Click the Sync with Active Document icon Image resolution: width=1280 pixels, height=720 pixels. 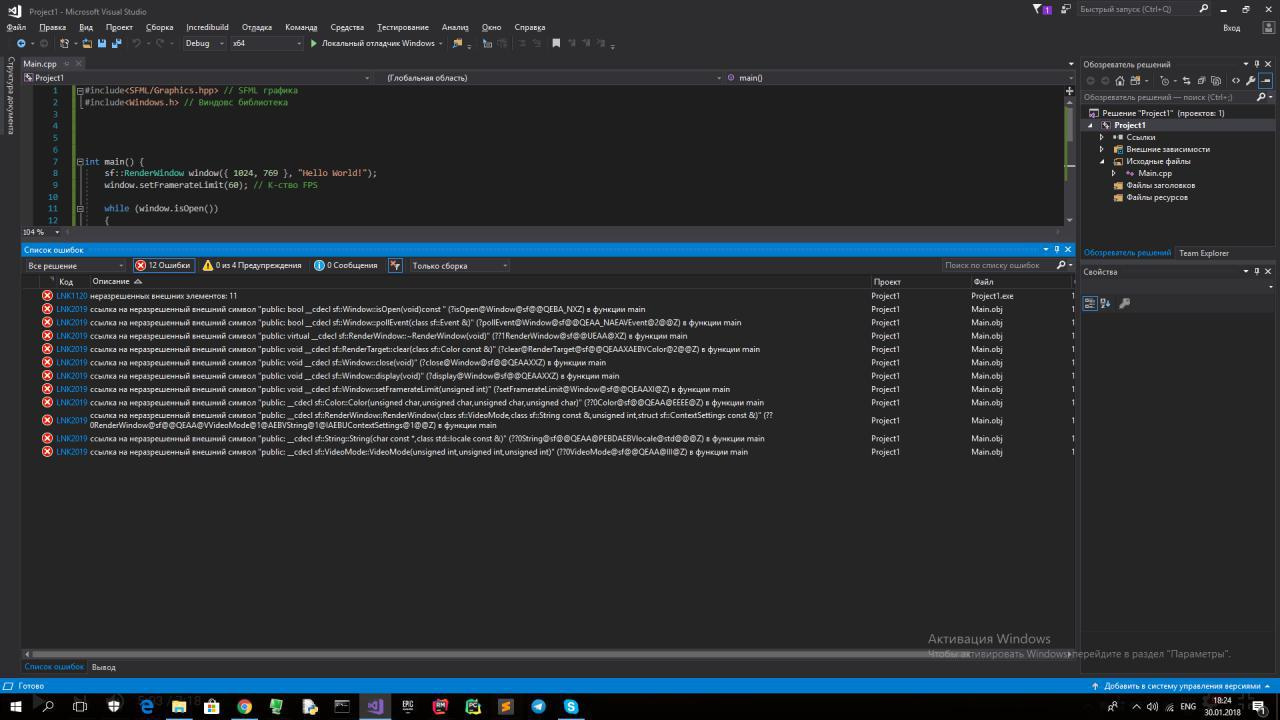[1186, 81]
